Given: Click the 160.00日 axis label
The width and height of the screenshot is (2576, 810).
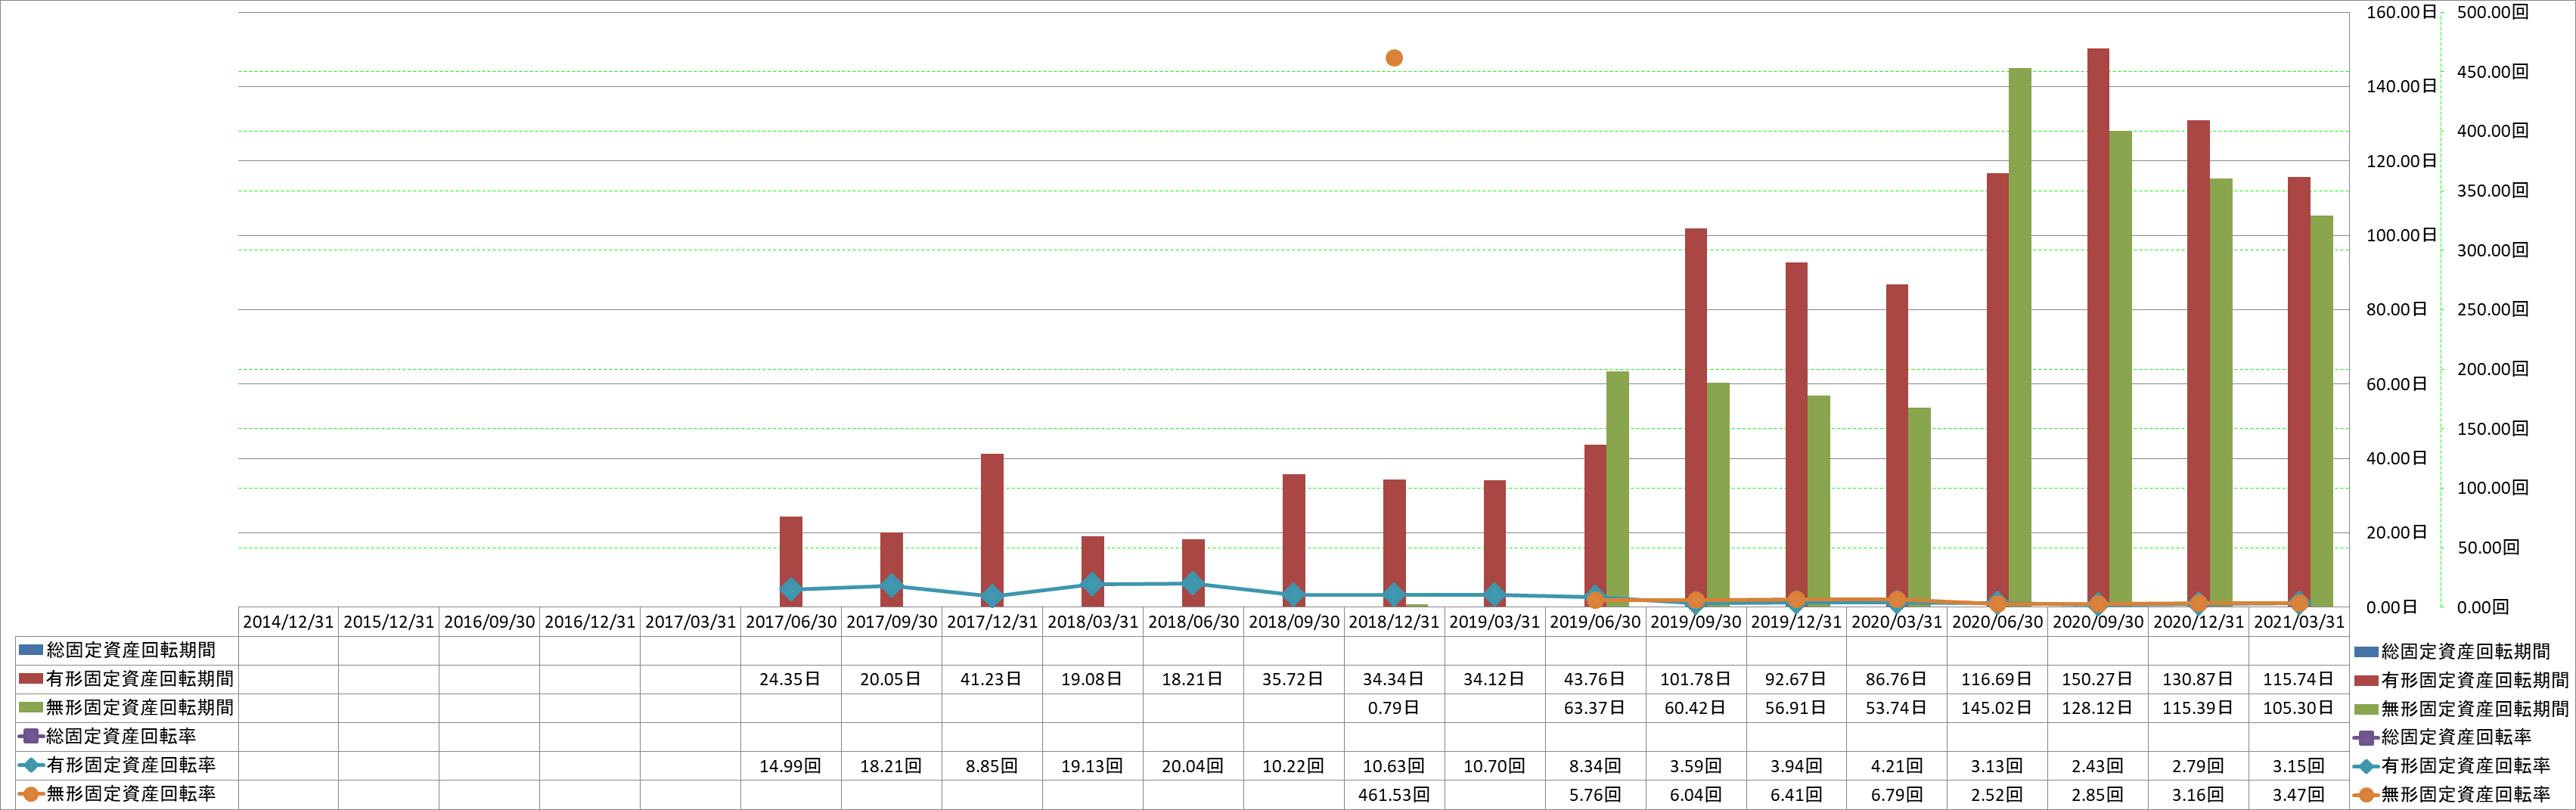Looking at the screenshot, I should [x=2401, y=13].
